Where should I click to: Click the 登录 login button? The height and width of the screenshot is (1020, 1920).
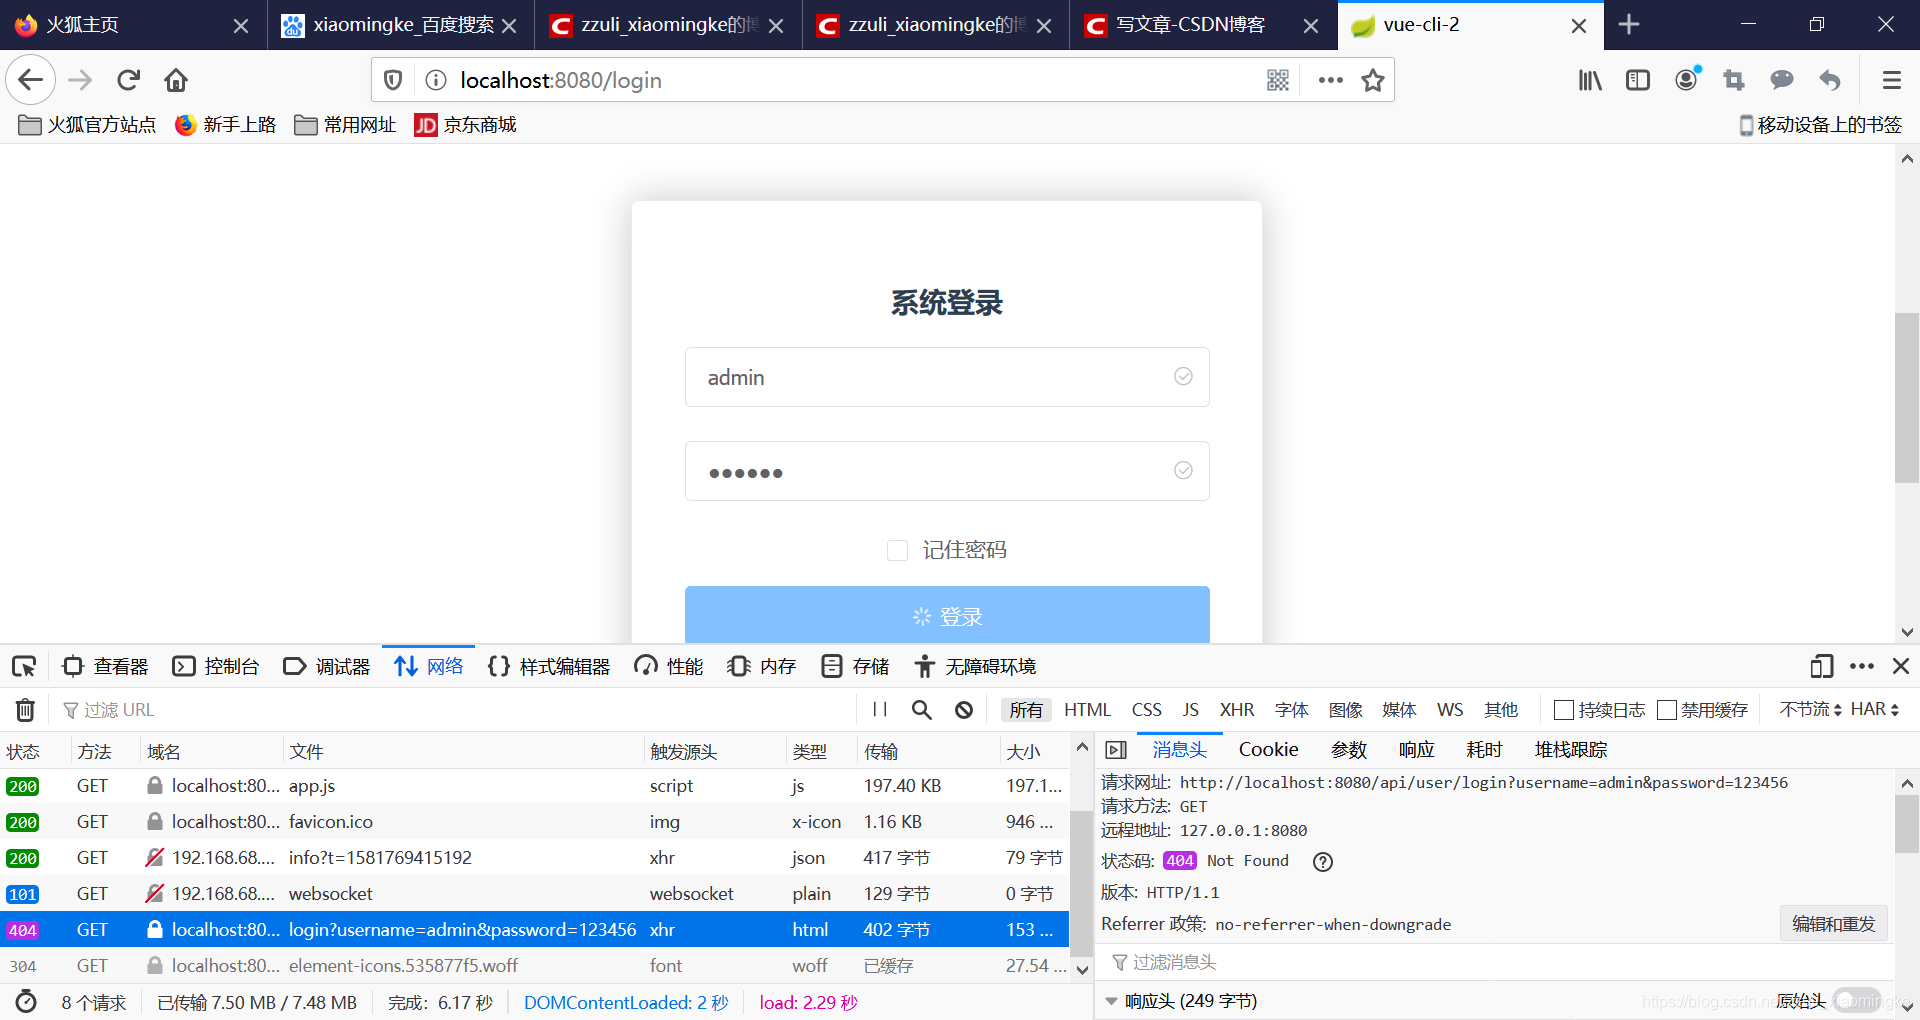pos(947,614)
